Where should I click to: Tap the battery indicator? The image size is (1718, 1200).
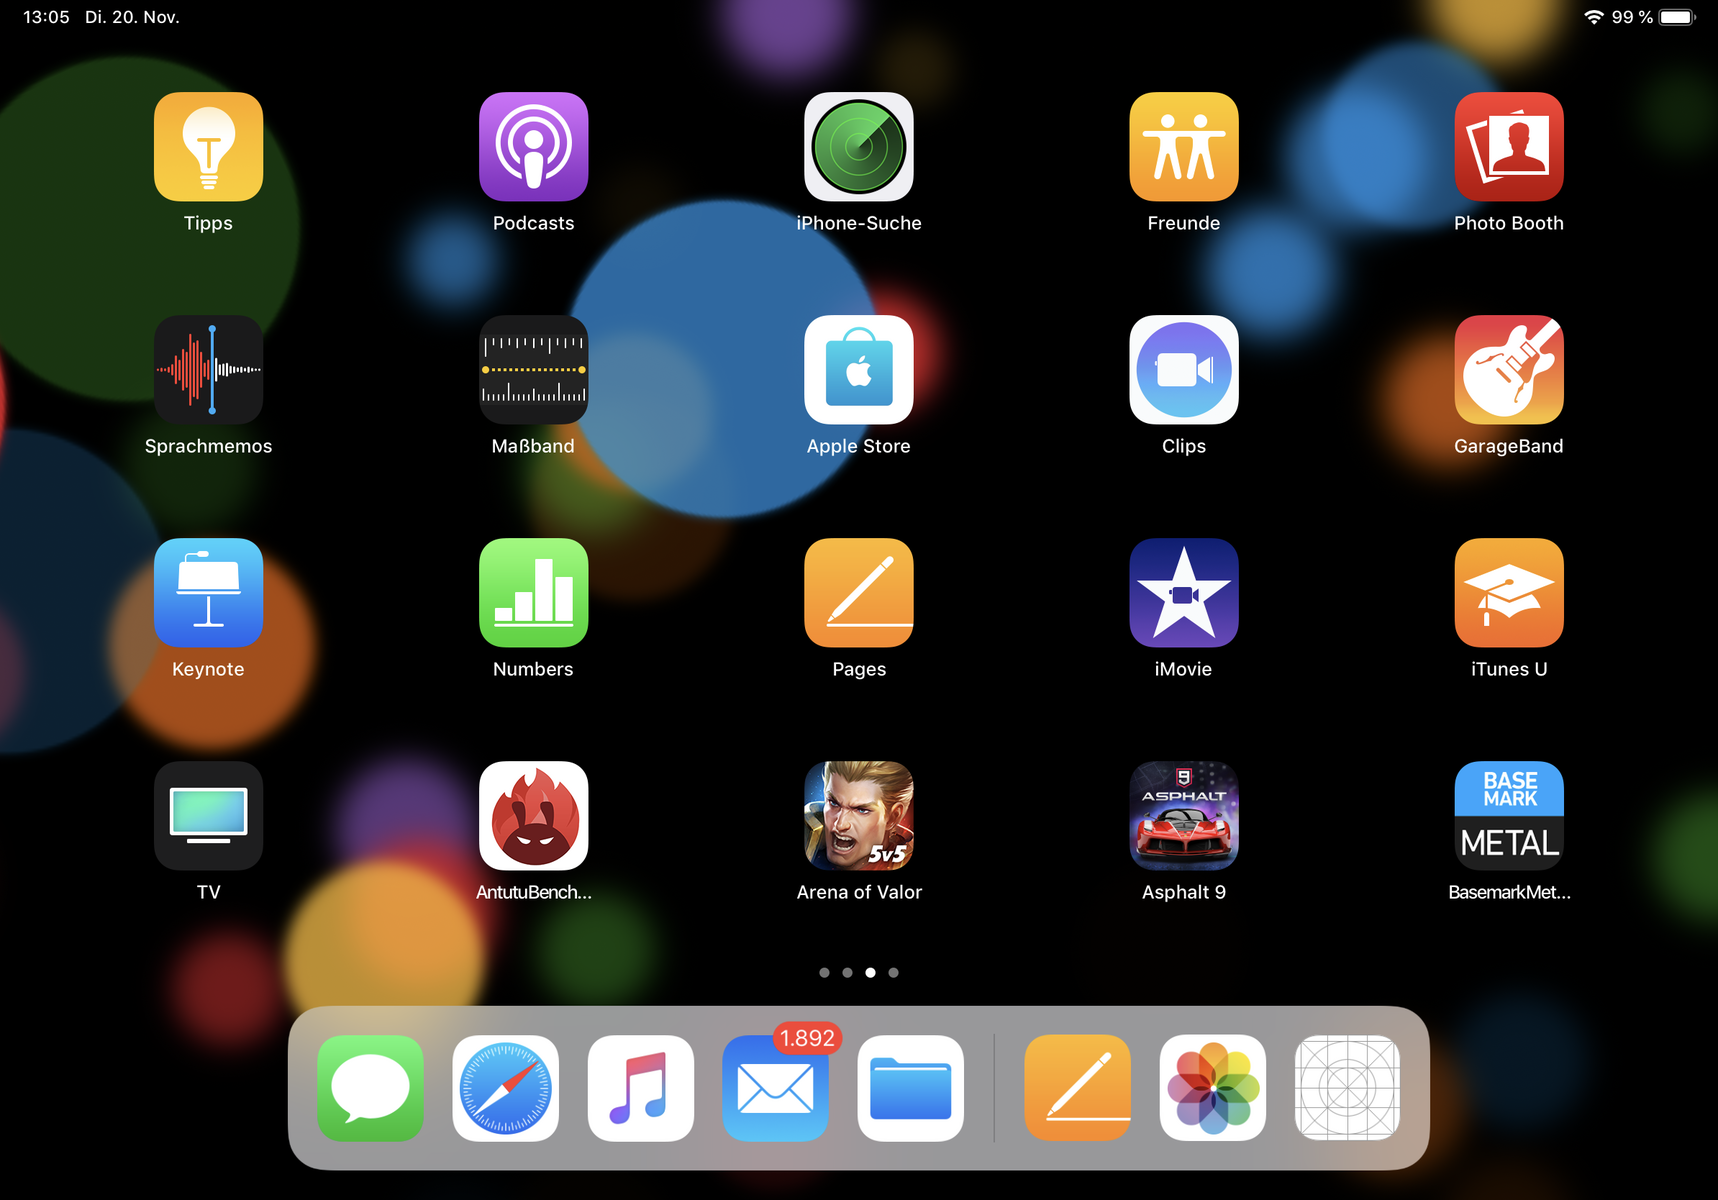pyautogui.click(x=1678, y=17)
